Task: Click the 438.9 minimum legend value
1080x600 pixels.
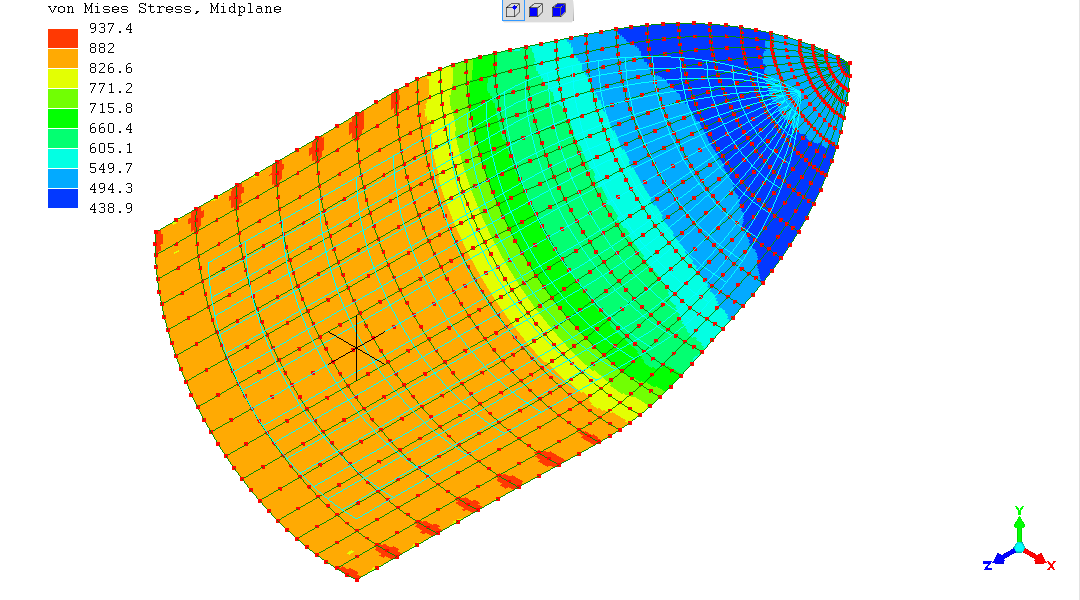Action: [x=111, y=208]
